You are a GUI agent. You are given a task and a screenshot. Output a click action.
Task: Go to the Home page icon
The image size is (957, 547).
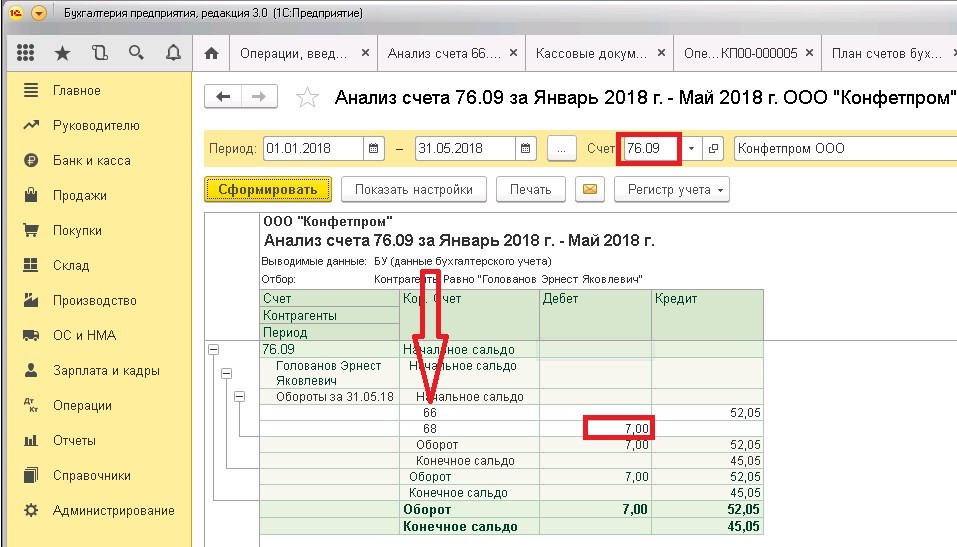[211, 53]
